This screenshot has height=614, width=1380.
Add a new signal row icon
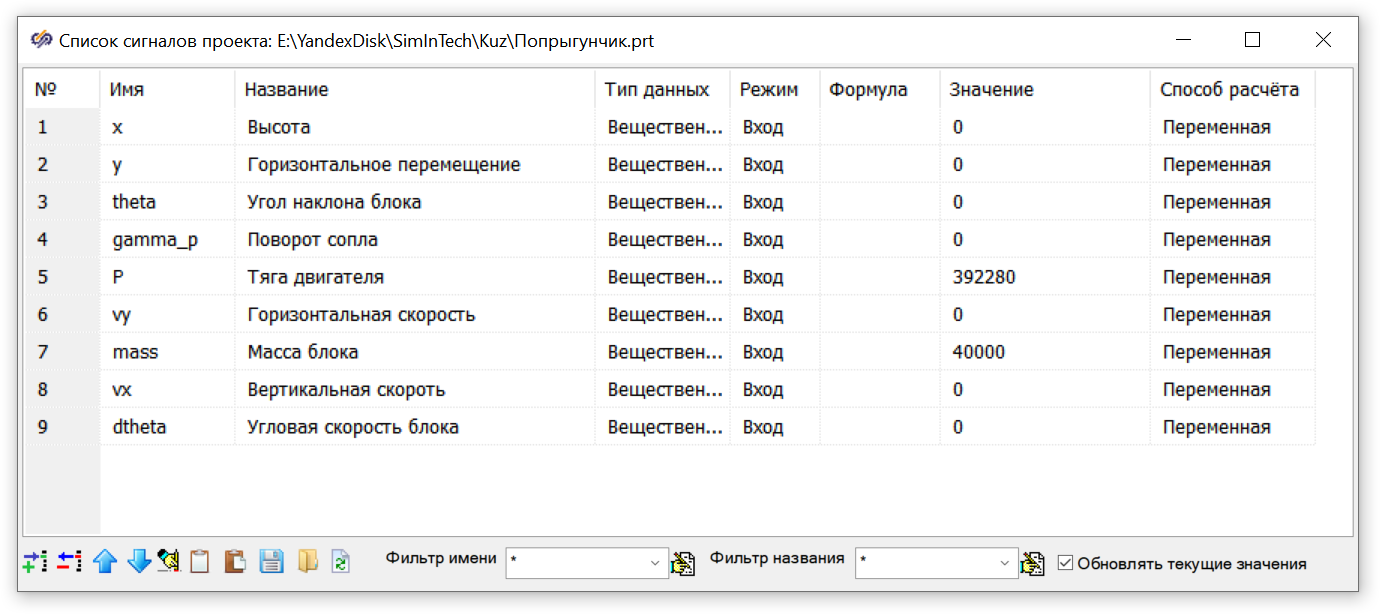click(35, 562)
